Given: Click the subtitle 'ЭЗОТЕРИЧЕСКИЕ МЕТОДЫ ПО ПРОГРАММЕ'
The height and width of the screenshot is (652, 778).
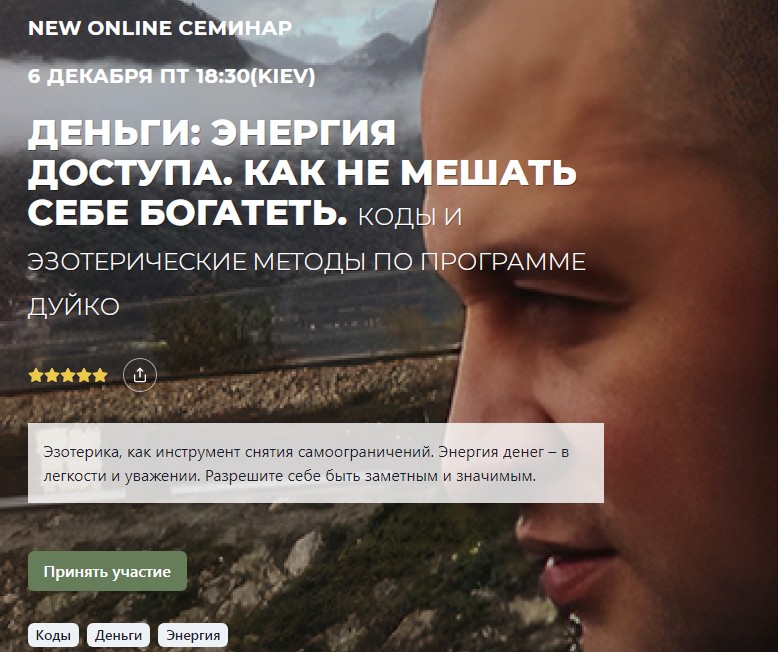Looking at the screenshot, I should pos(307,261).
